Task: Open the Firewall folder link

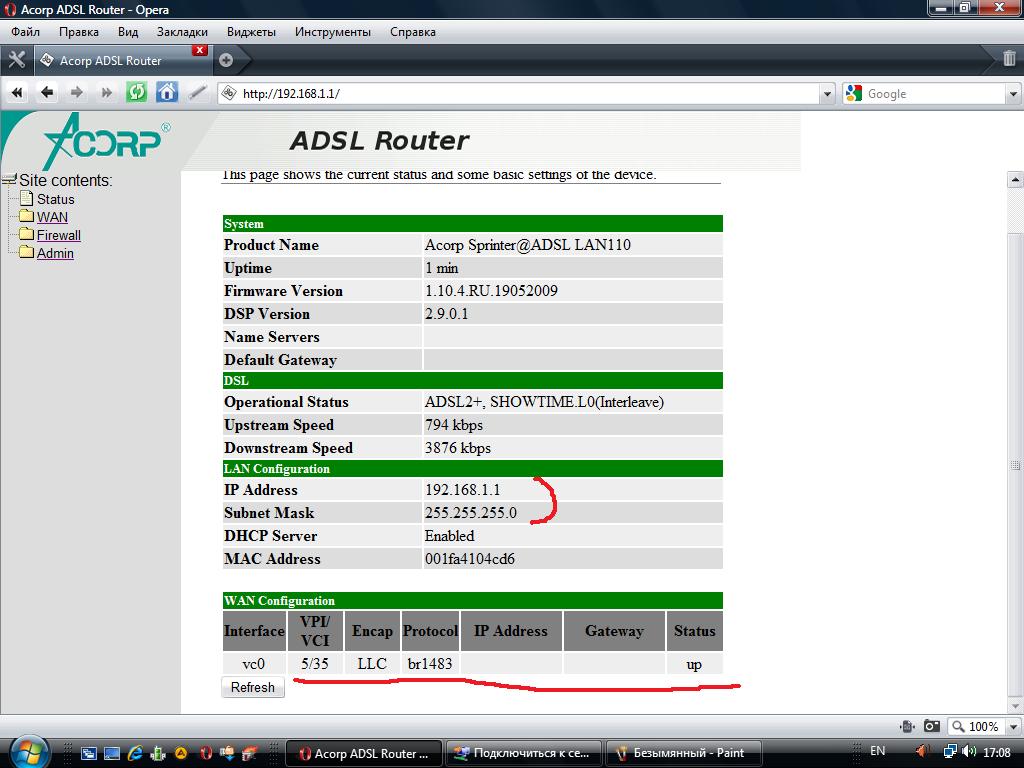Action: pos(58,235)
